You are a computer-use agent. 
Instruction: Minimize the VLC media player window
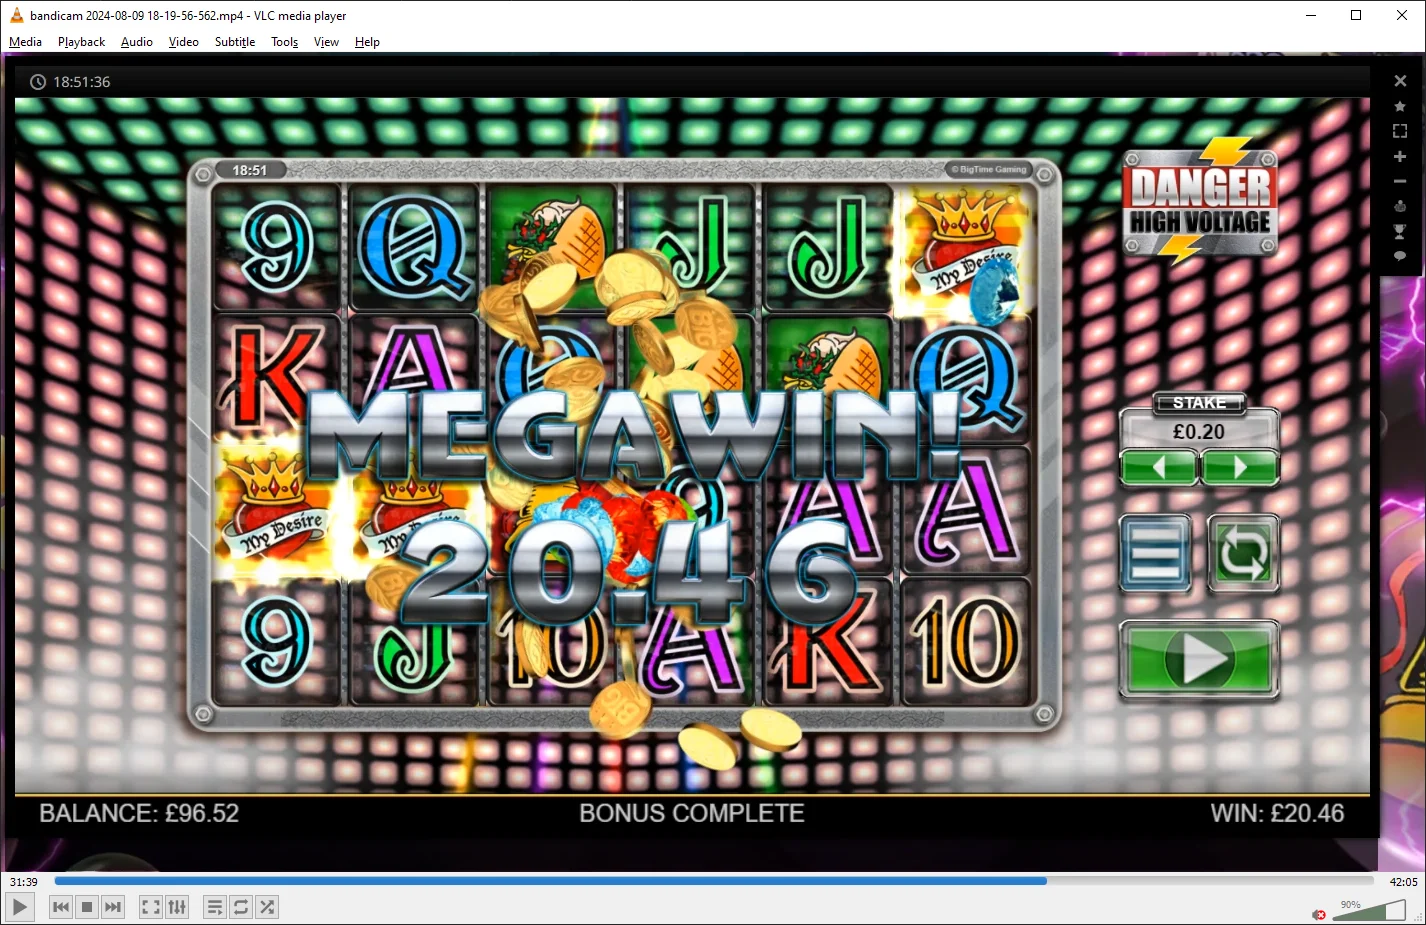tap(1311, 15)
